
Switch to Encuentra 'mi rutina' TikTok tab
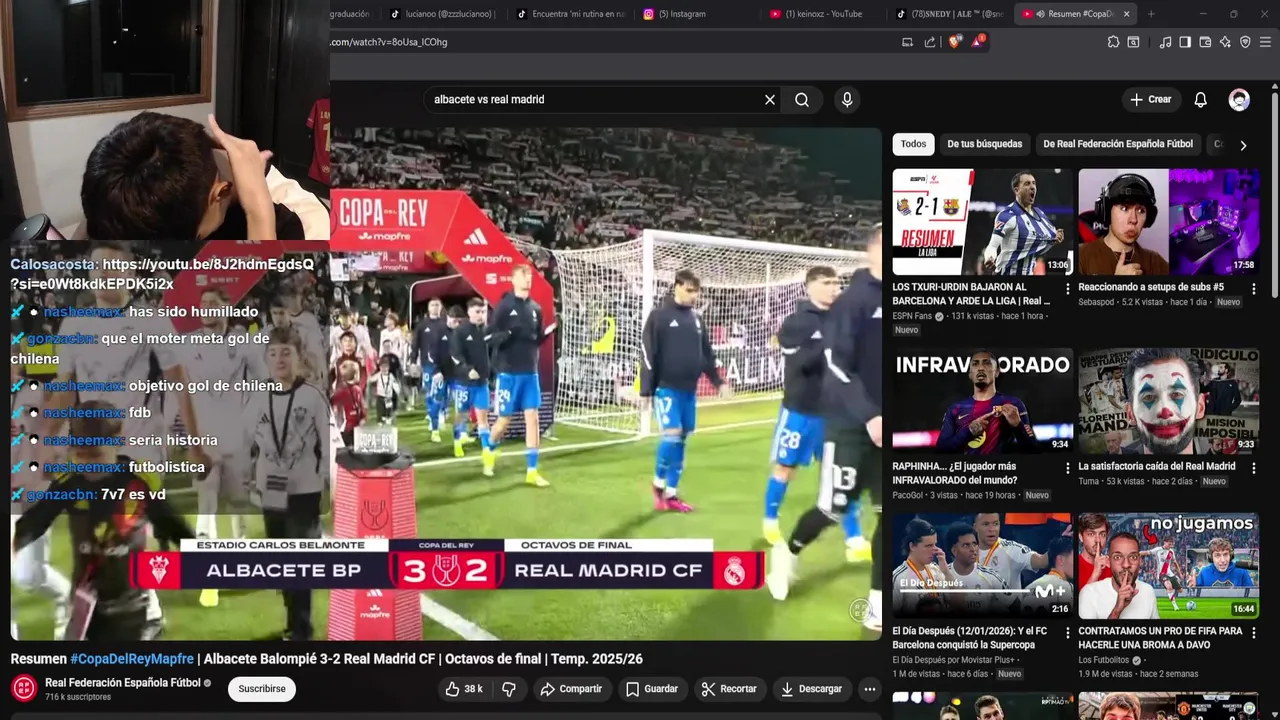pos(570,14)
